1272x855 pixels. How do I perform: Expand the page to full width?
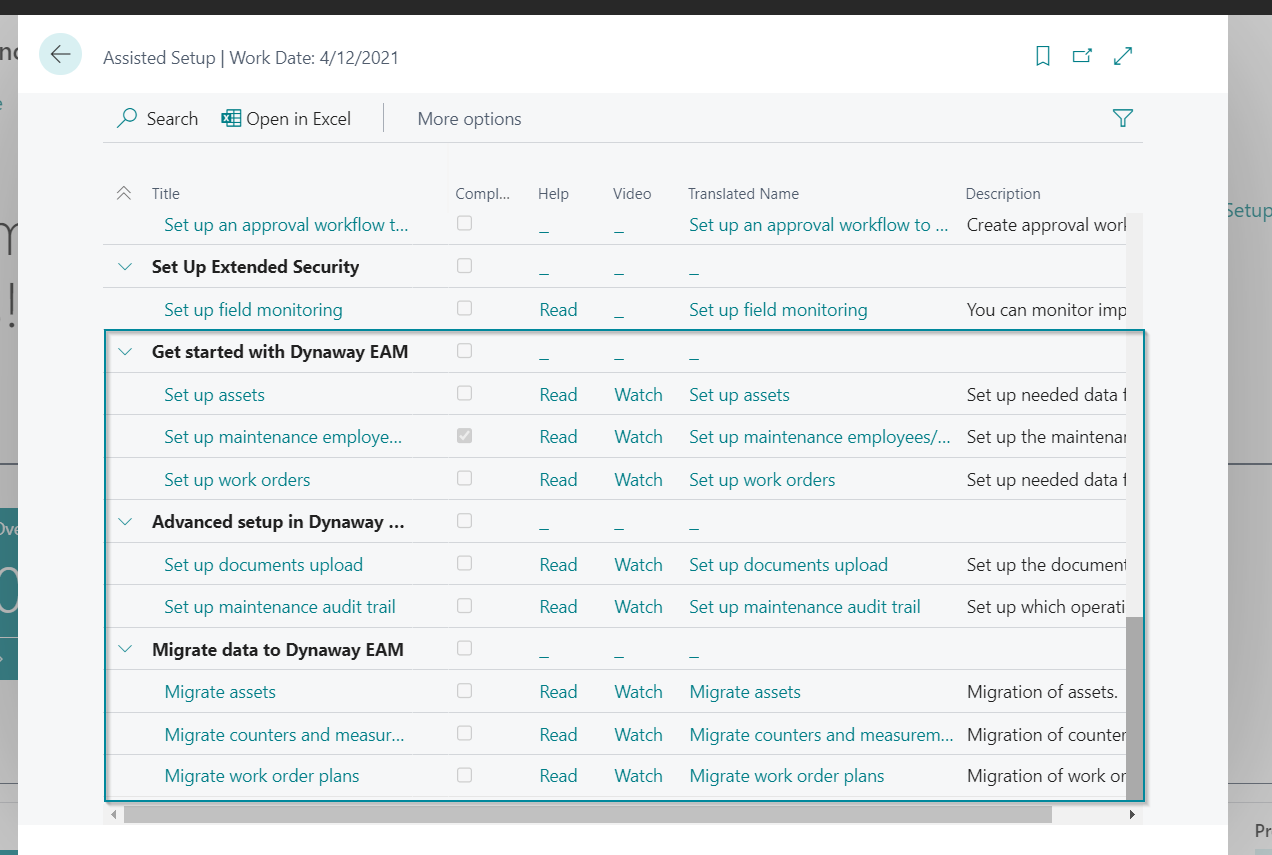pos(1123,56)
